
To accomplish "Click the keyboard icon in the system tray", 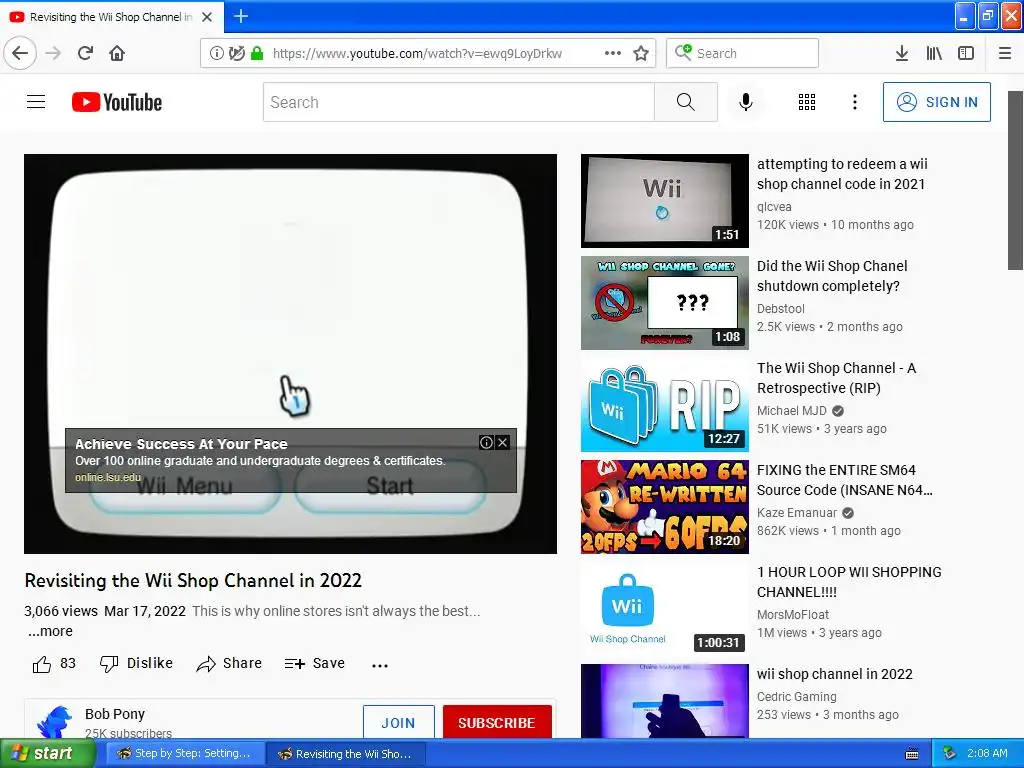I will [x=912, y=754].
